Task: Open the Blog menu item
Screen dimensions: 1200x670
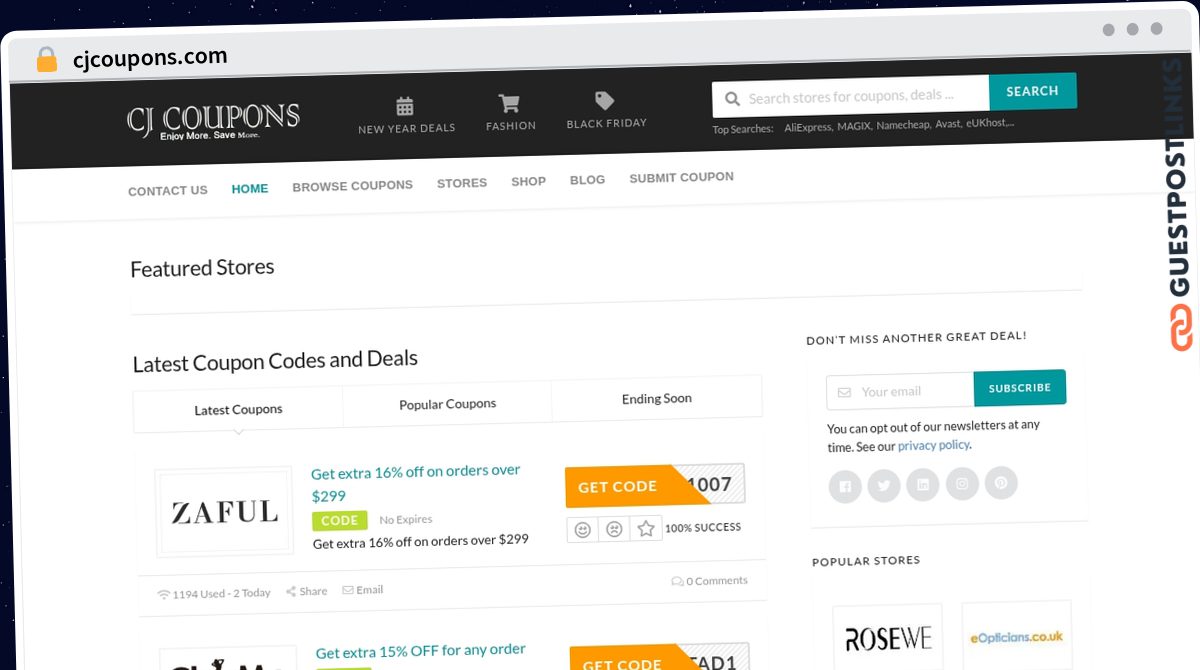Action: [x=587, y=180]
